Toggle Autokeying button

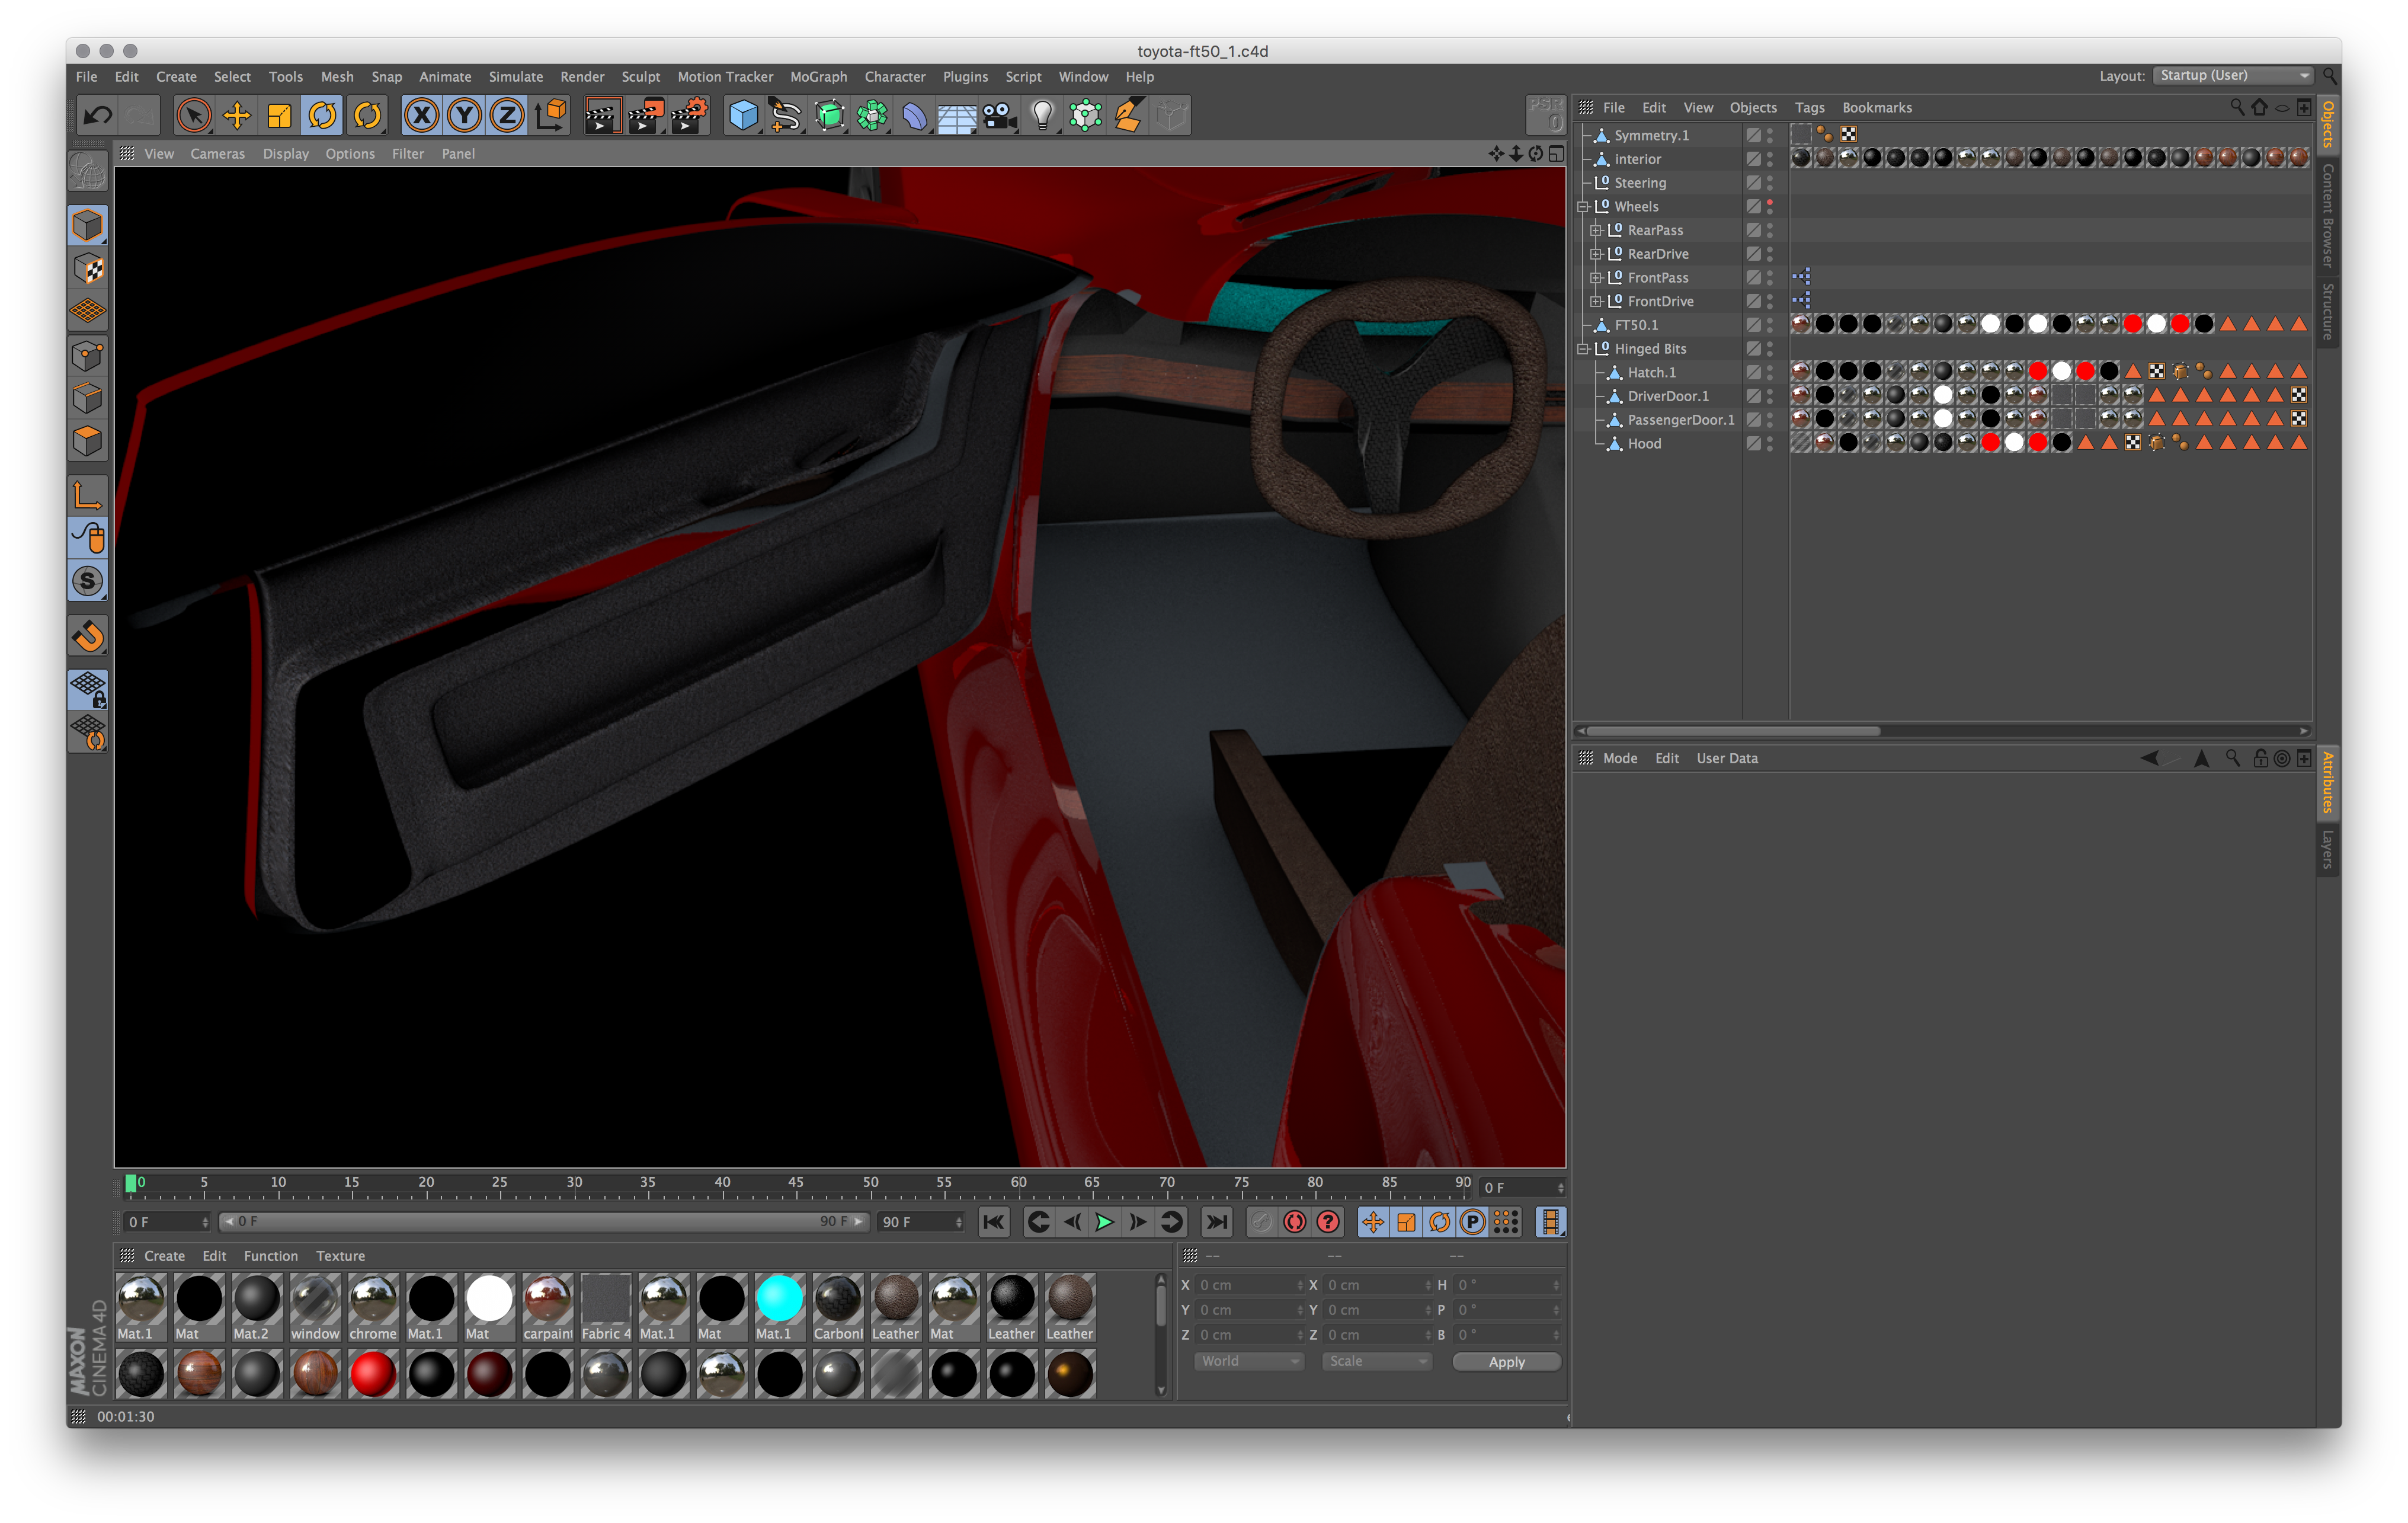(x=1295, y=1222)
